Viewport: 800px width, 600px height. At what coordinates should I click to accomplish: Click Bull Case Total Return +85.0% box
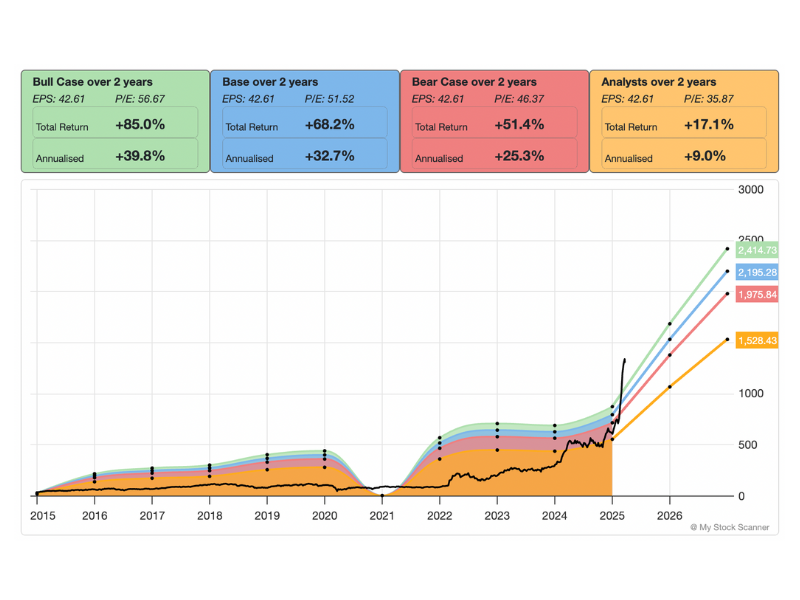(114, 126)
